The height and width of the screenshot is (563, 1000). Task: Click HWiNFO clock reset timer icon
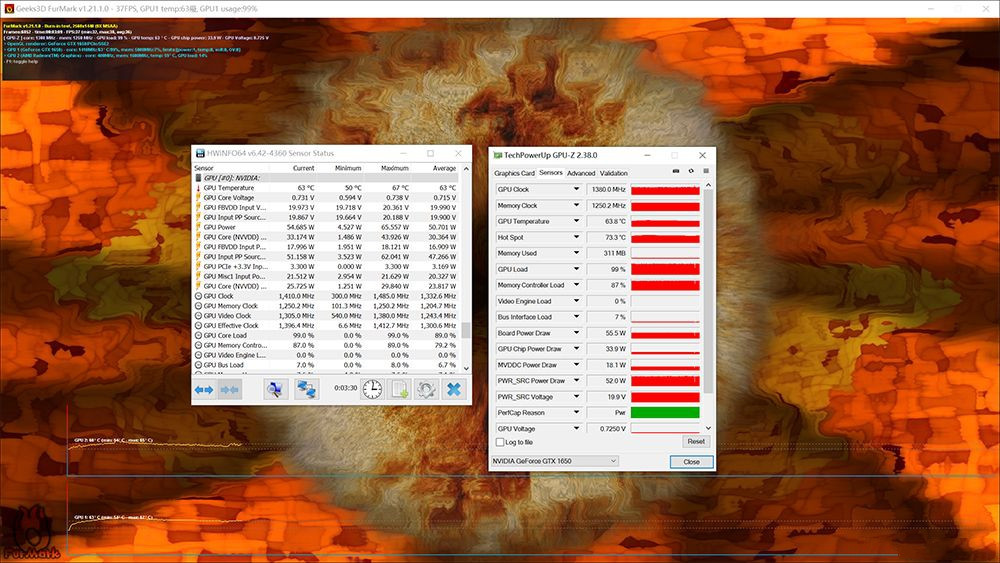(x=372, y=389)
